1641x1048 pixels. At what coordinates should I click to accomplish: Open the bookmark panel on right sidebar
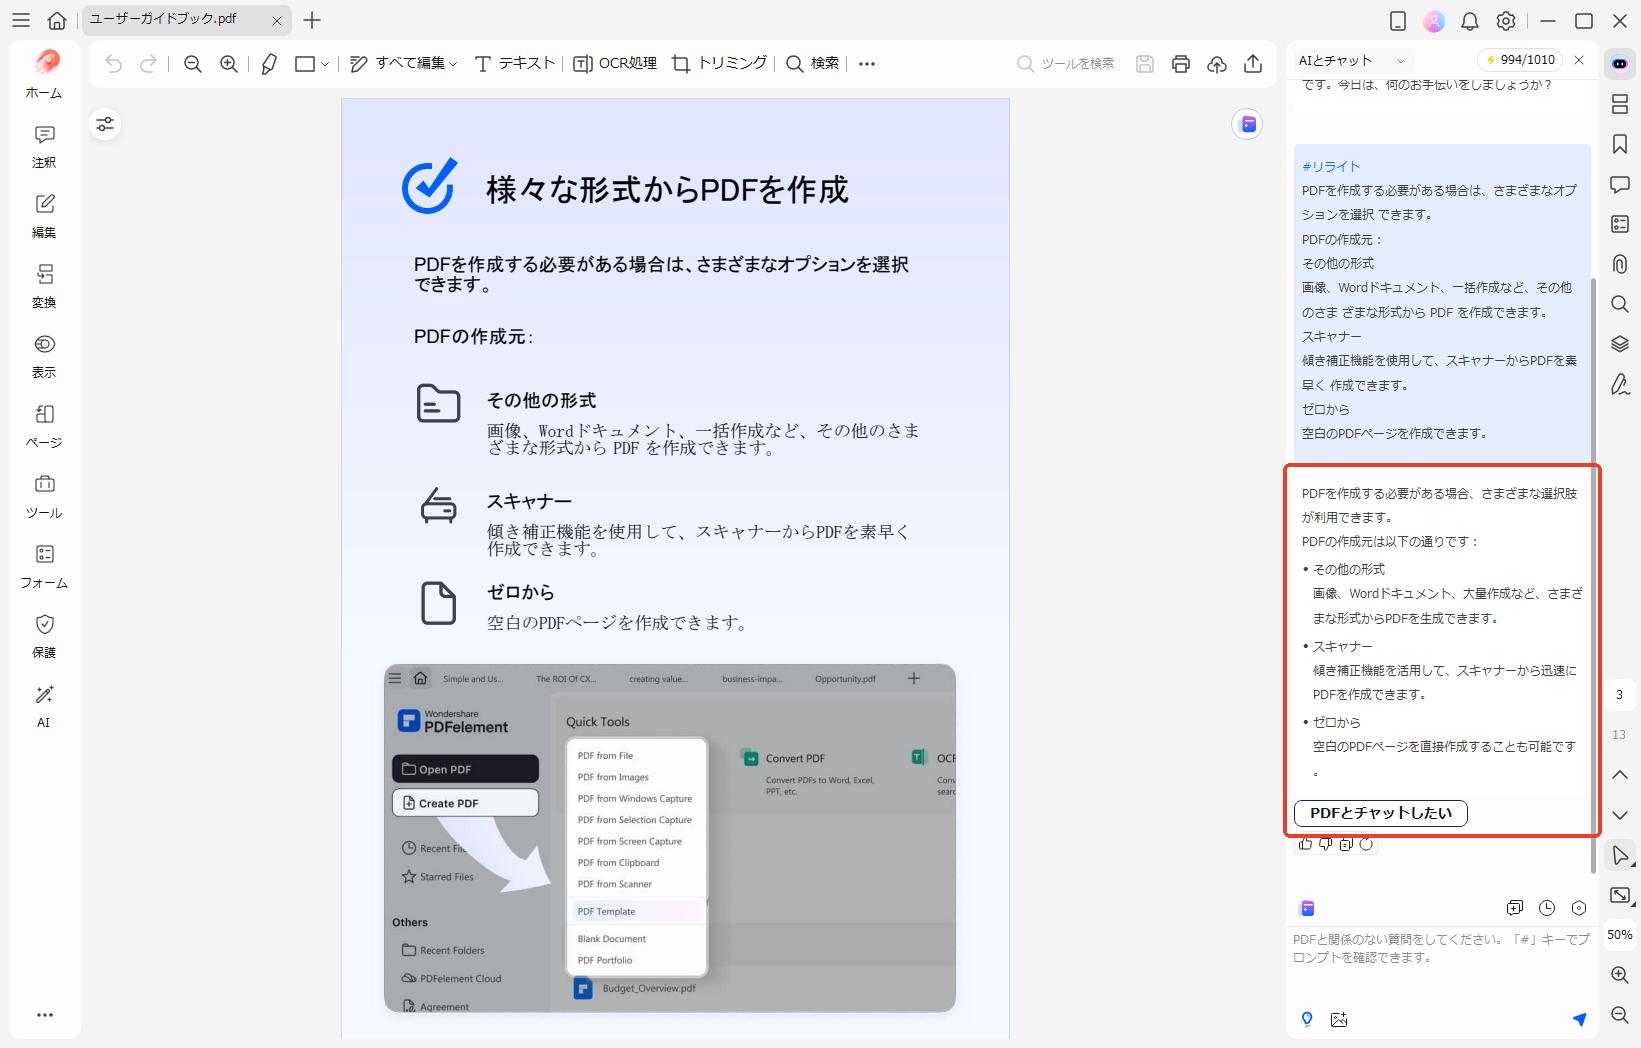(x=1620, y=145)
